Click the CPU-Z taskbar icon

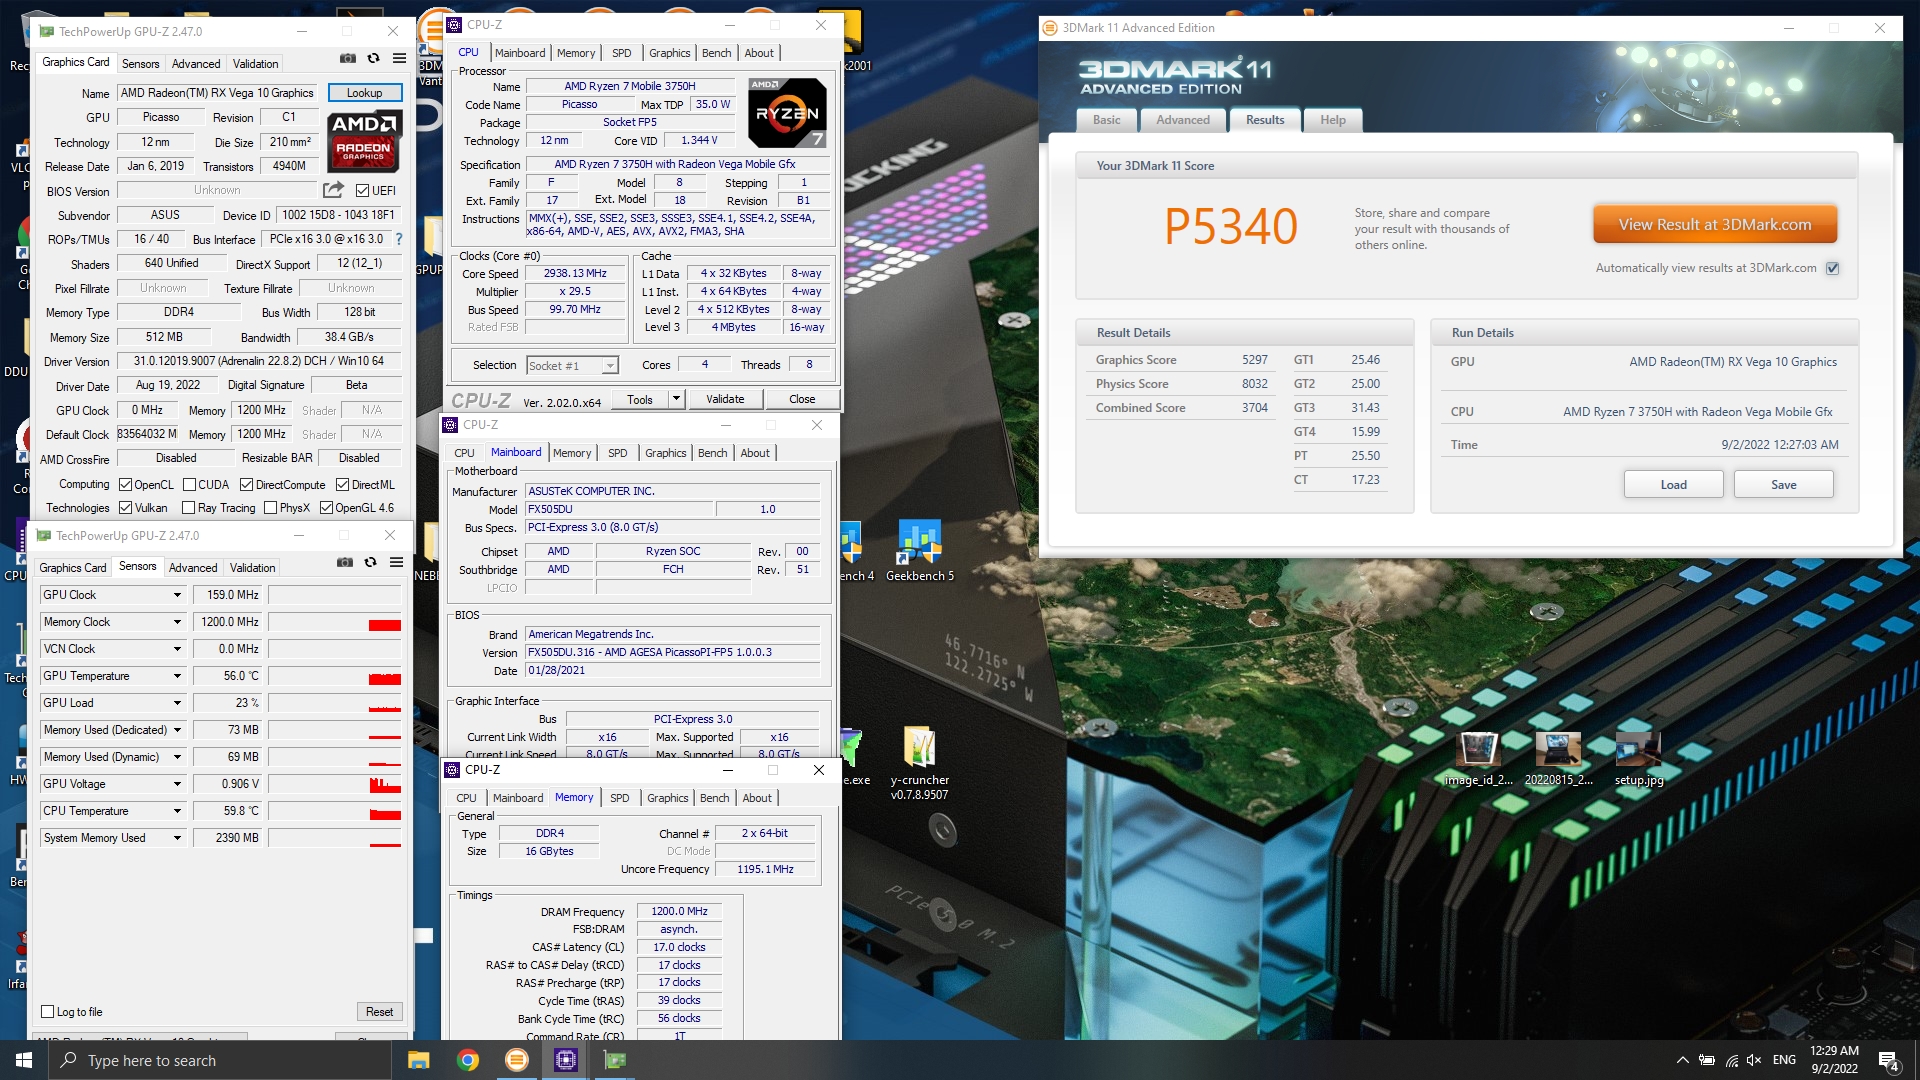coord(565,1060)
